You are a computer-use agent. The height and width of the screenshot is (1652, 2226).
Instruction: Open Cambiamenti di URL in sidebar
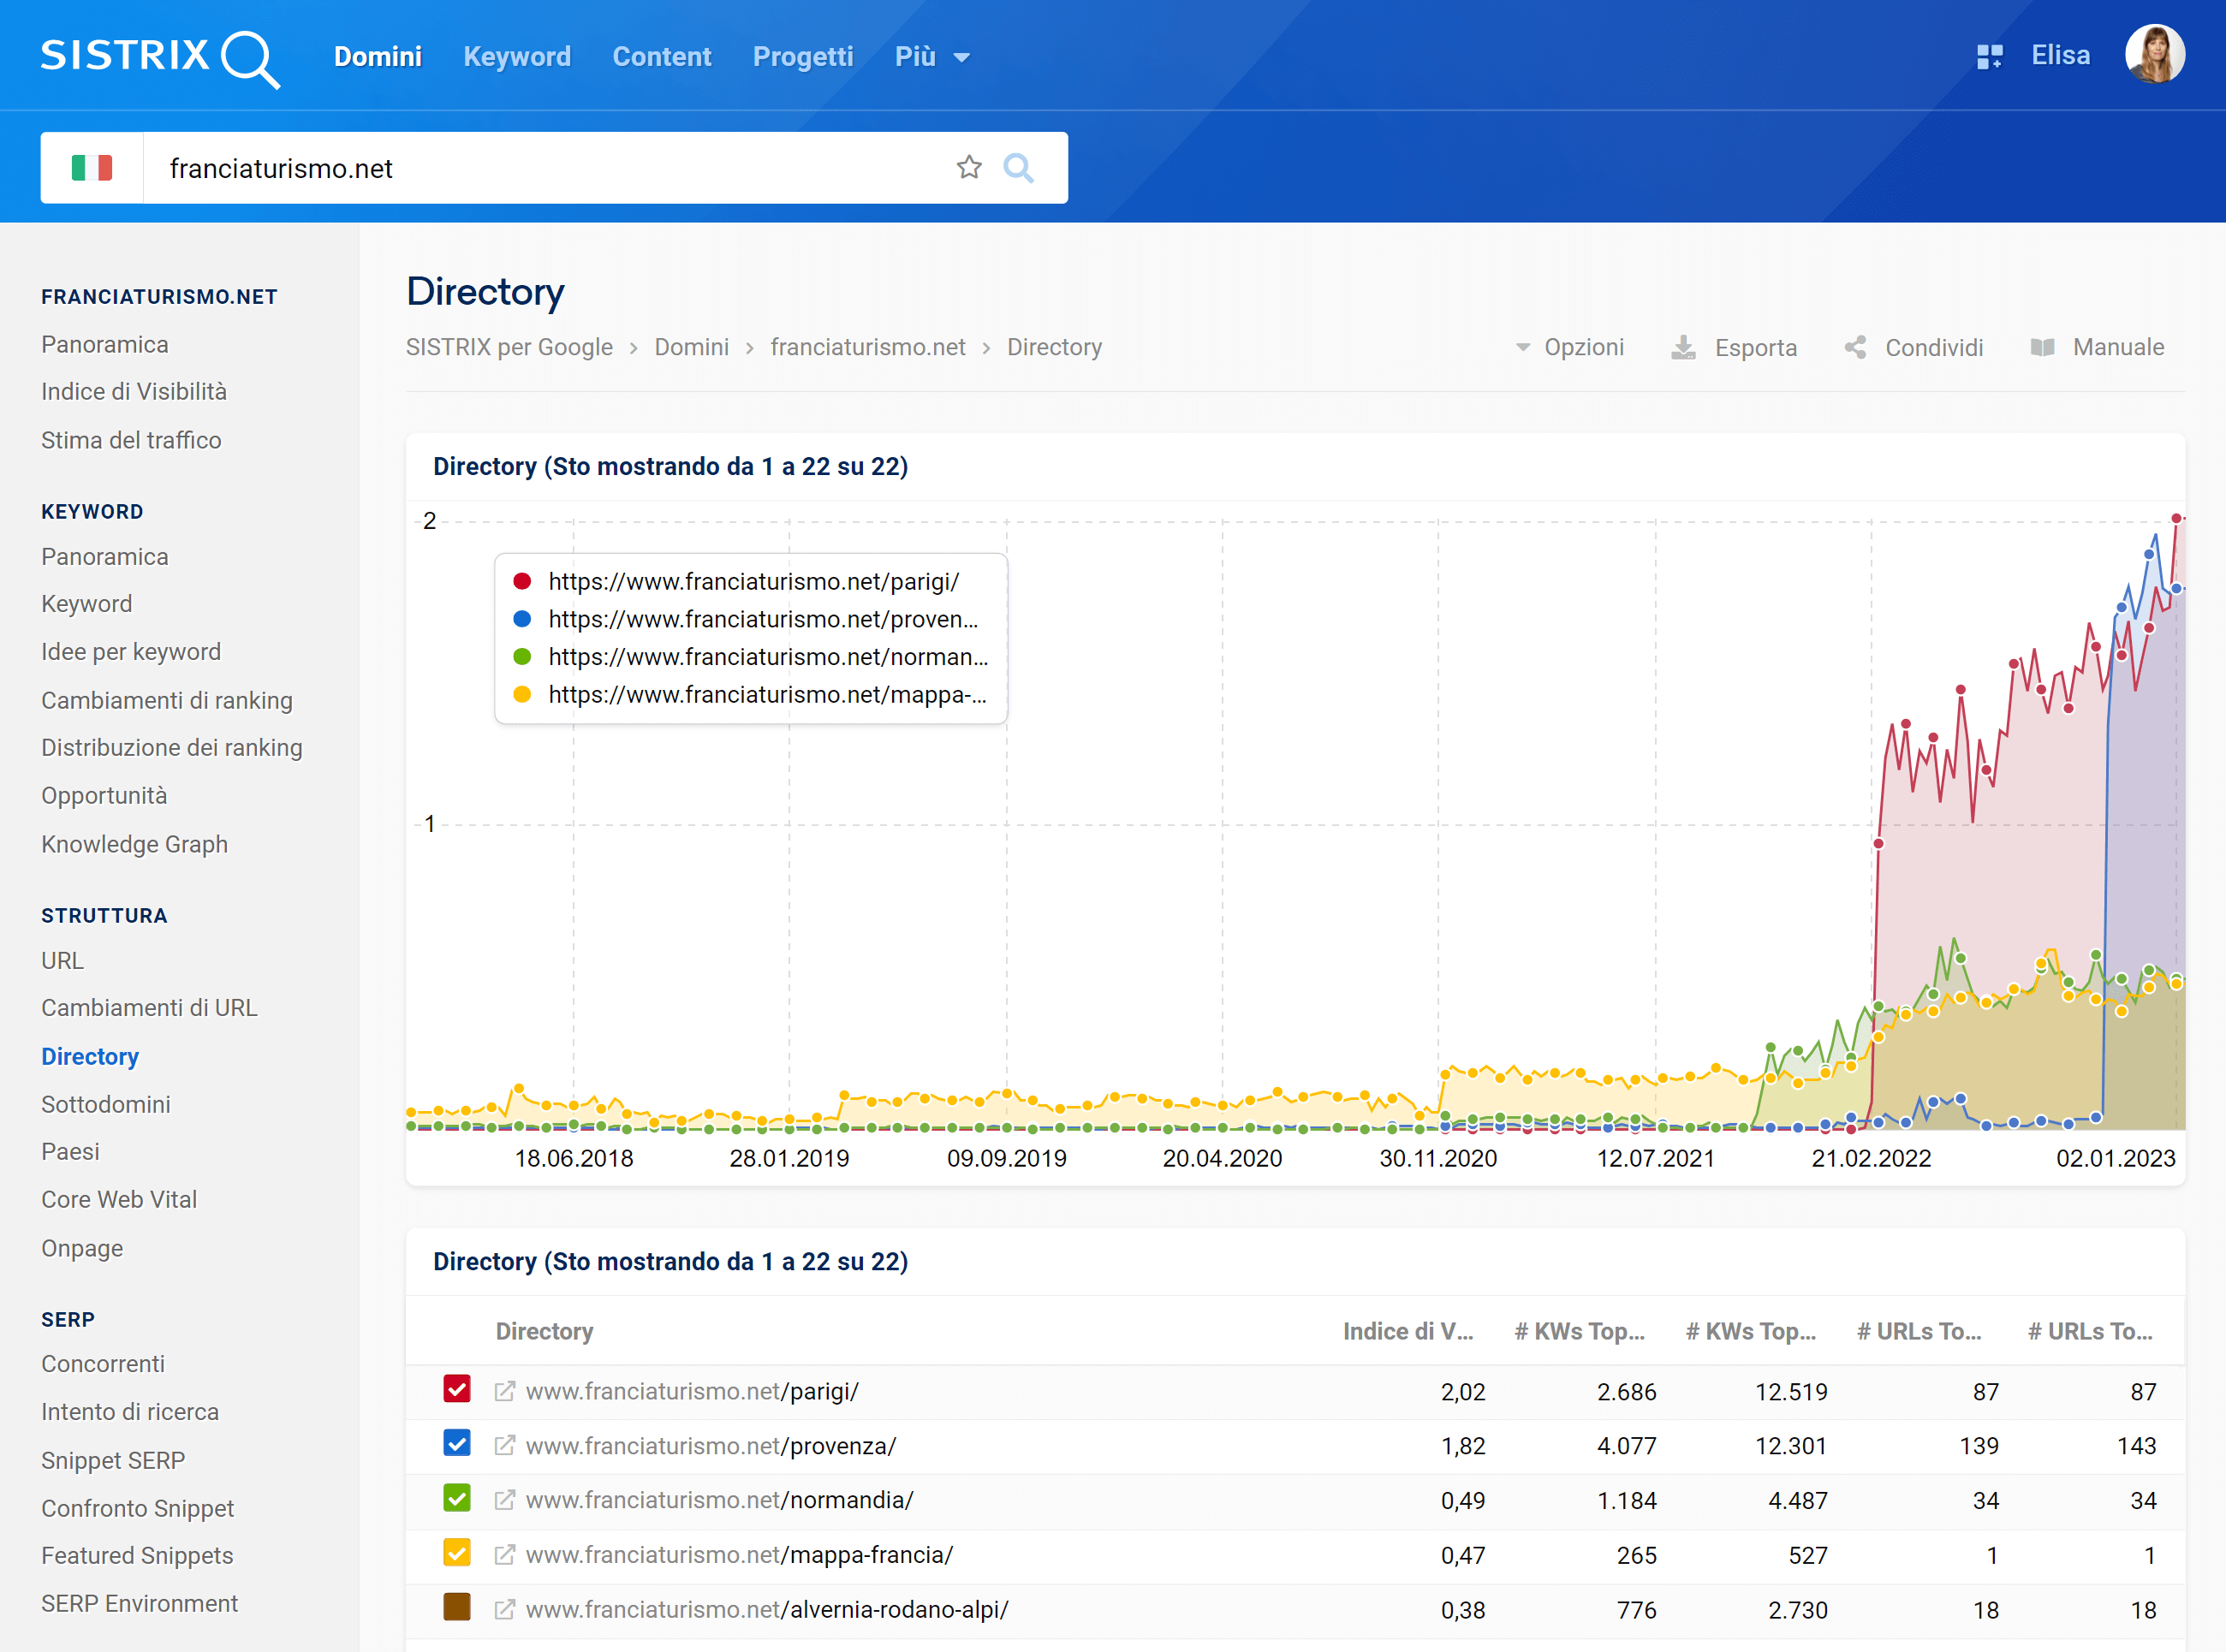pyautogui.click(x=149, y=1008)
